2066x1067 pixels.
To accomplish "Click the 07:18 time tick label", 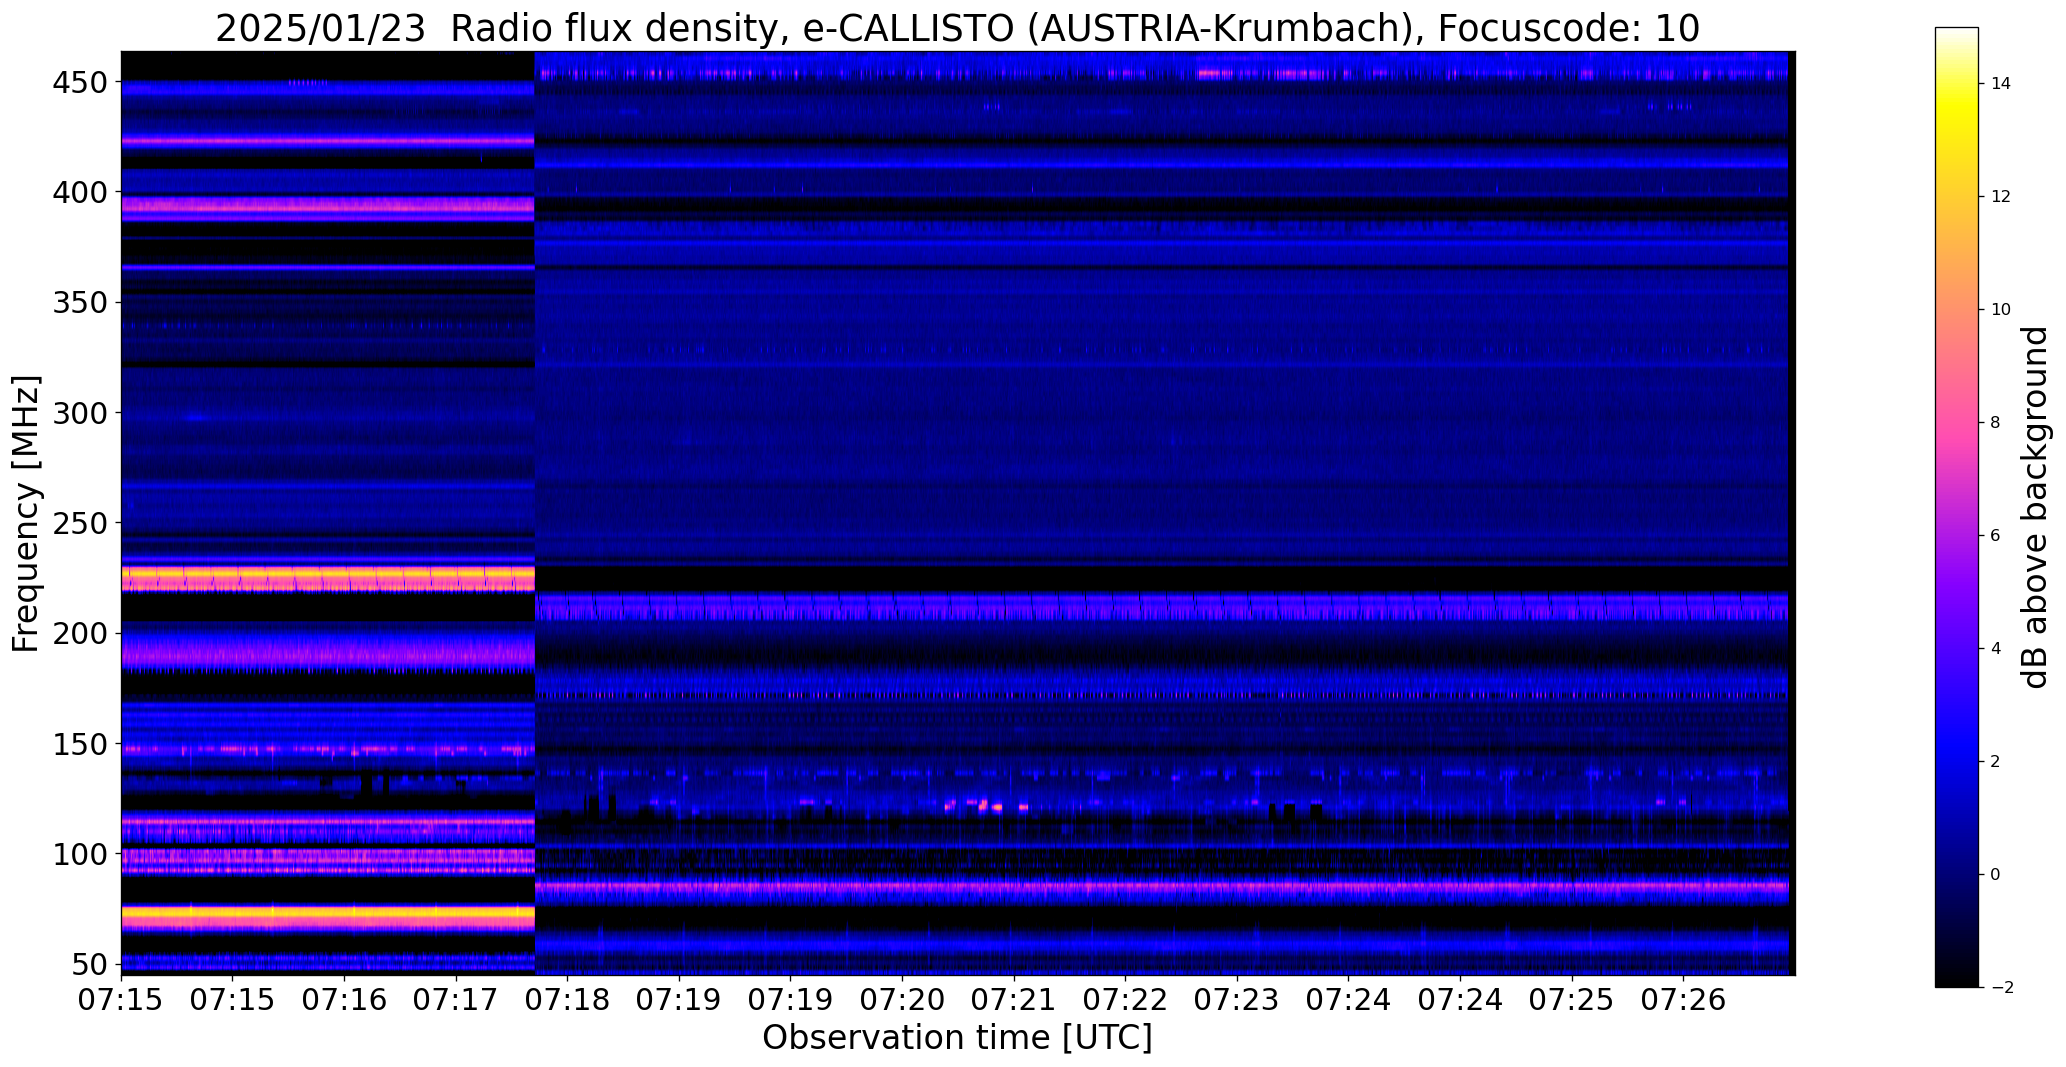I will coord(568,1000).
